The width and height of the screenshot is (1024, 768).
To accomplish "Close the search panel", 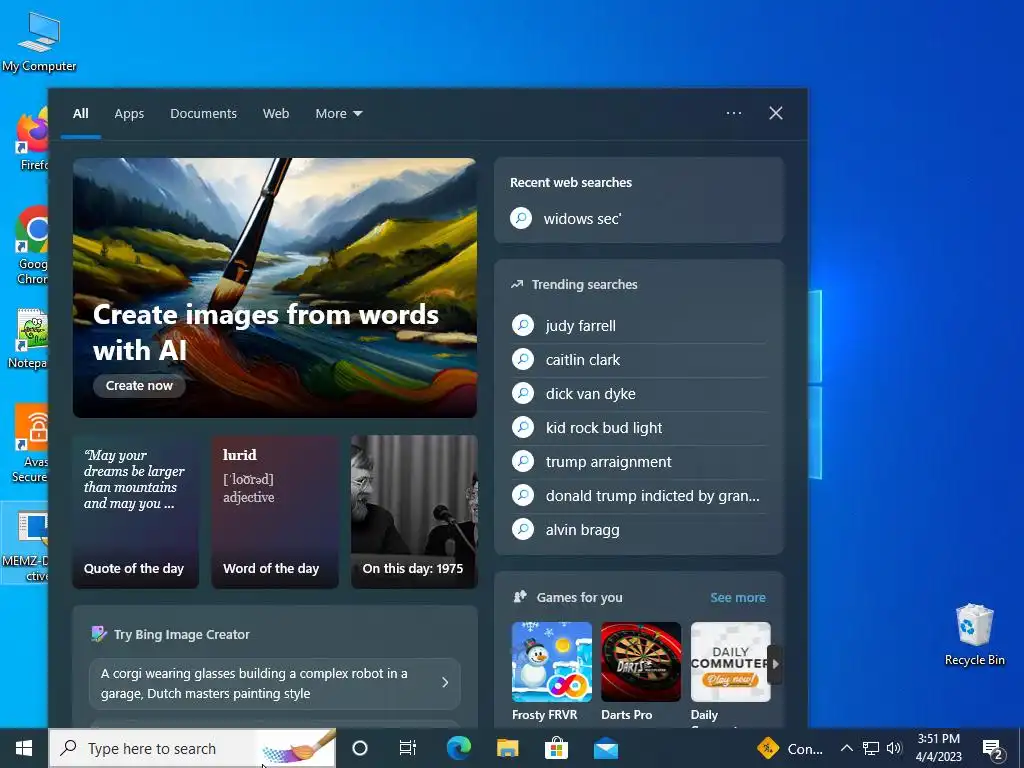I will (x=775, y=113).
